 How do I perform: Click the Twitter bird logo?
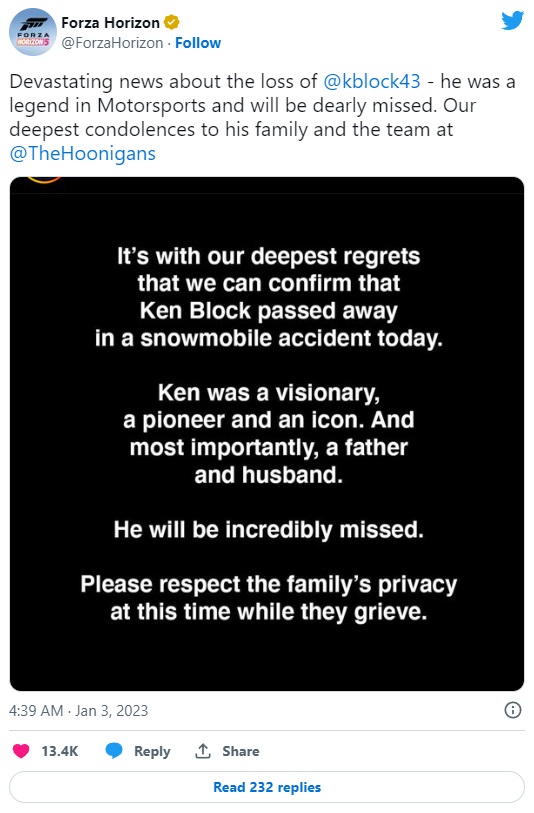(x=512, y=21)
